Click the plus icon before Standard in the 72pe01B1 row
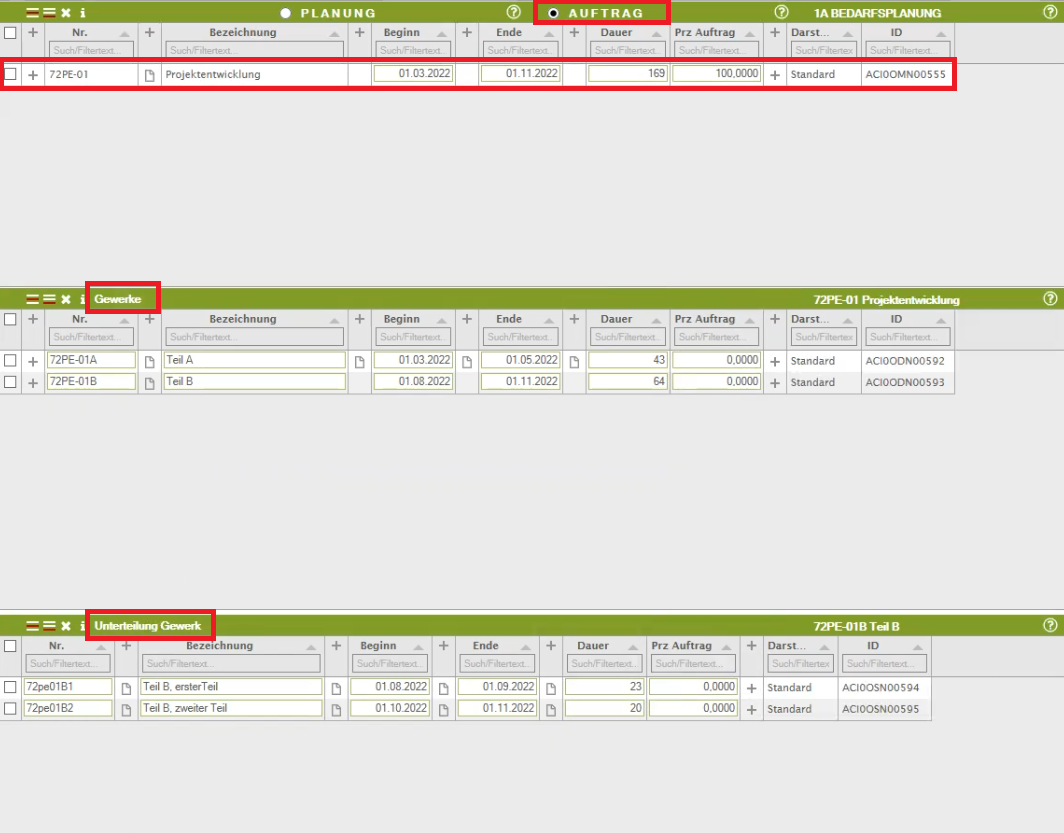The height and width of the screenshot is (833, 1064). [751, 688]
